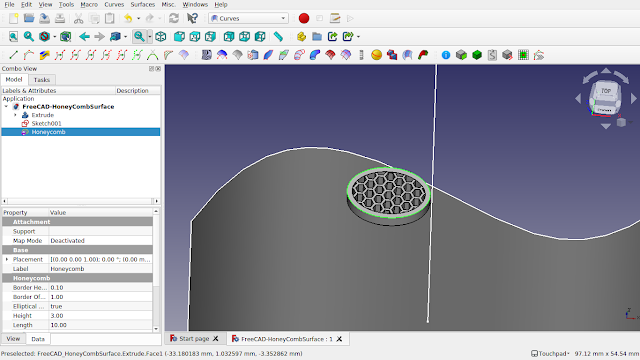Expand the Placement property row
This screenshot has width=640, height=360.
[7, 259]
